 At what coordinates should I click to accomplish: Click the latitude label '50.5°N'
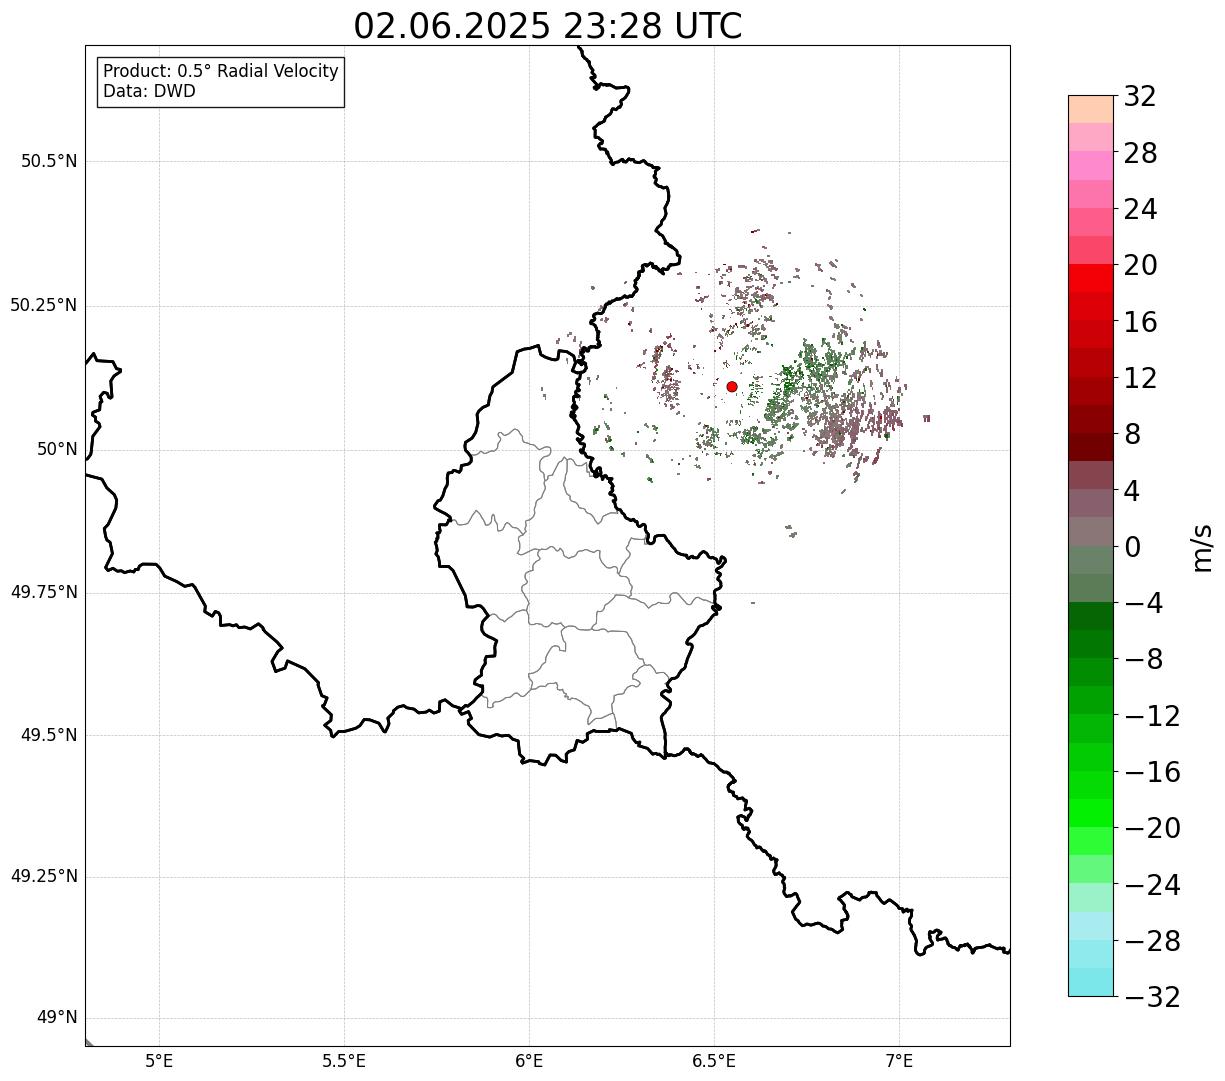pos(49,162)
